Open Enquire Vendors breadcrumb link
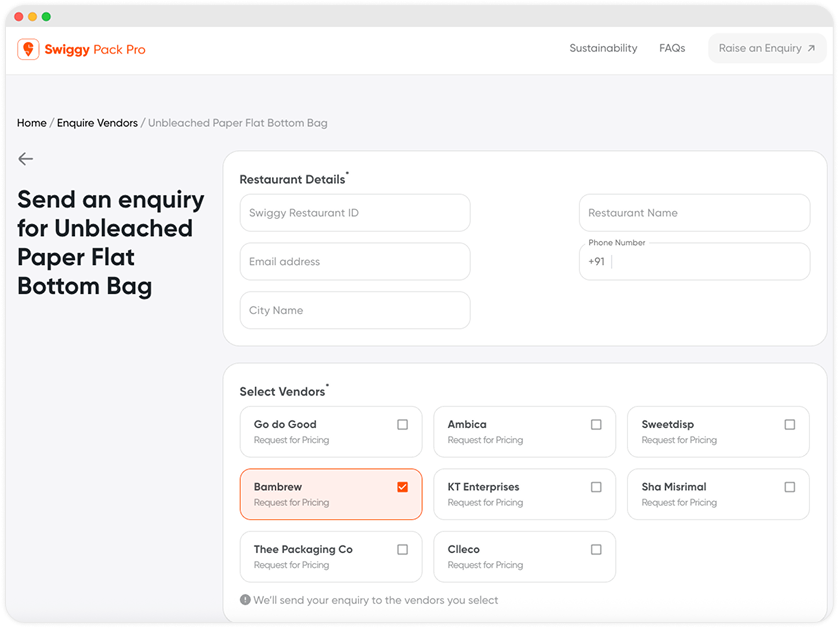The image size is (839, 628). tap(97, 123)
